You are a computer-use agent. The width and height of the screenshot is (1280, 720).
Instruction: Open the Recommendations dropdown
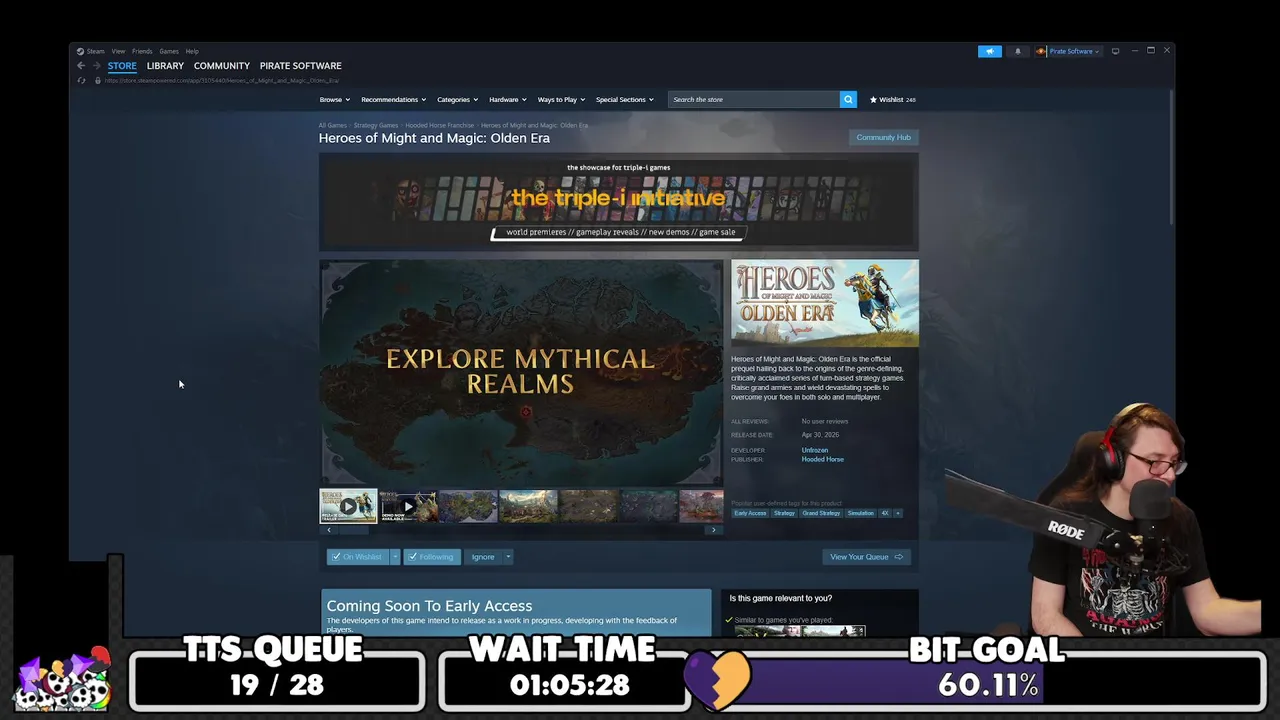tap(393, 99)
